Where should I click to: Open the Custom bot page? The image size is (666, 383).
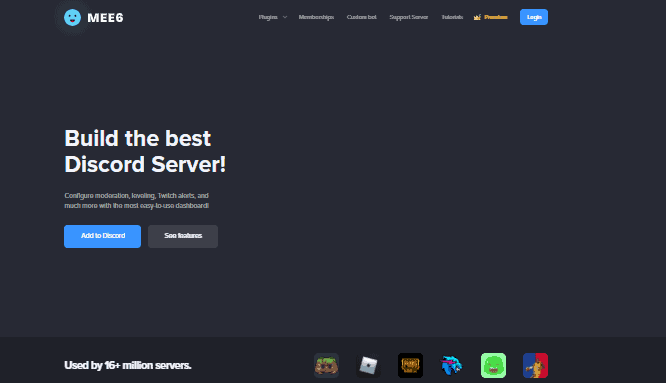[361, 17]
